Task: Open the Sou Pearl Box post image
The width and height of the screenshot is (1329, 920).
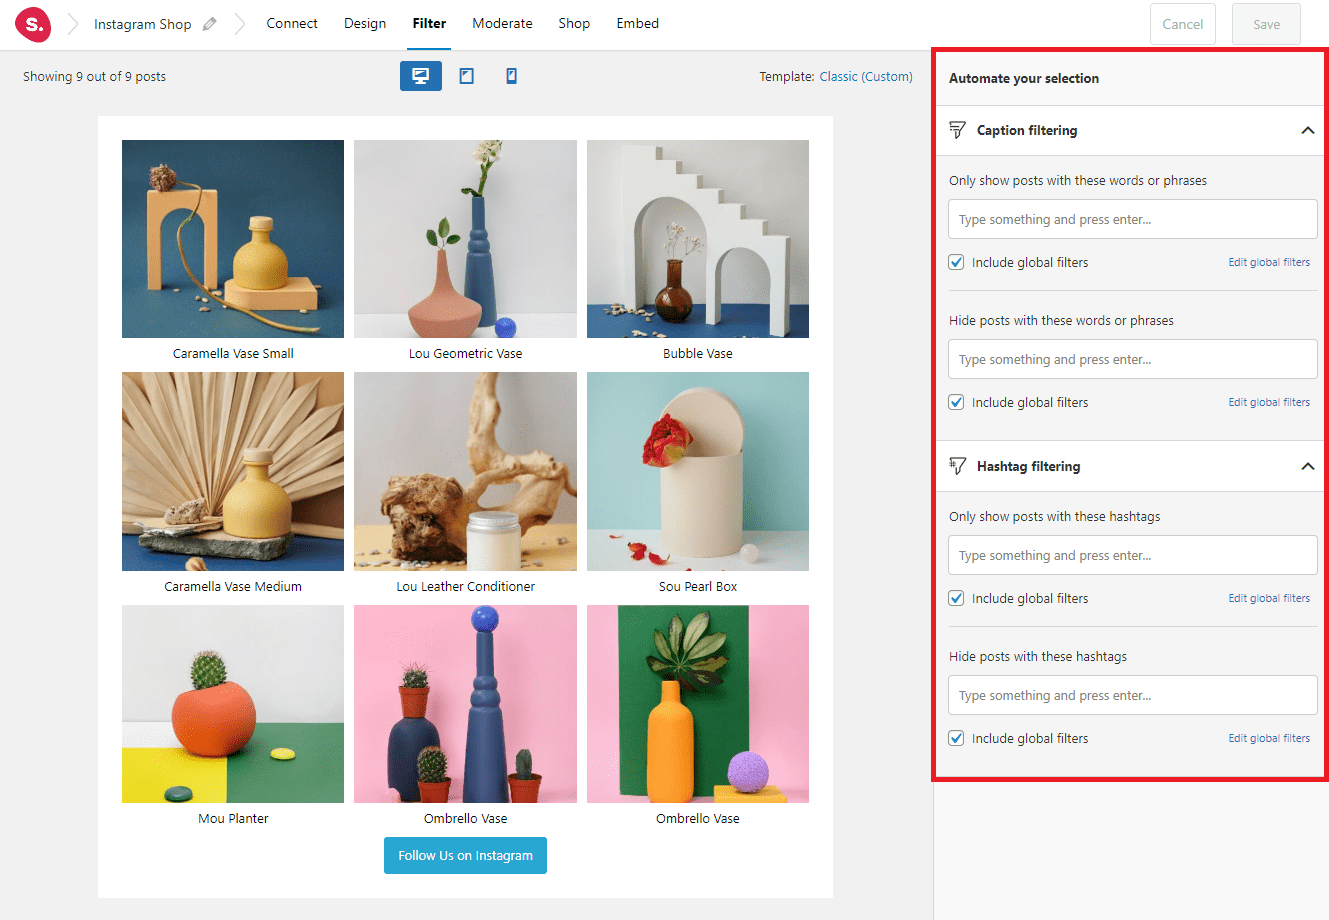Action: pos(698,471)
